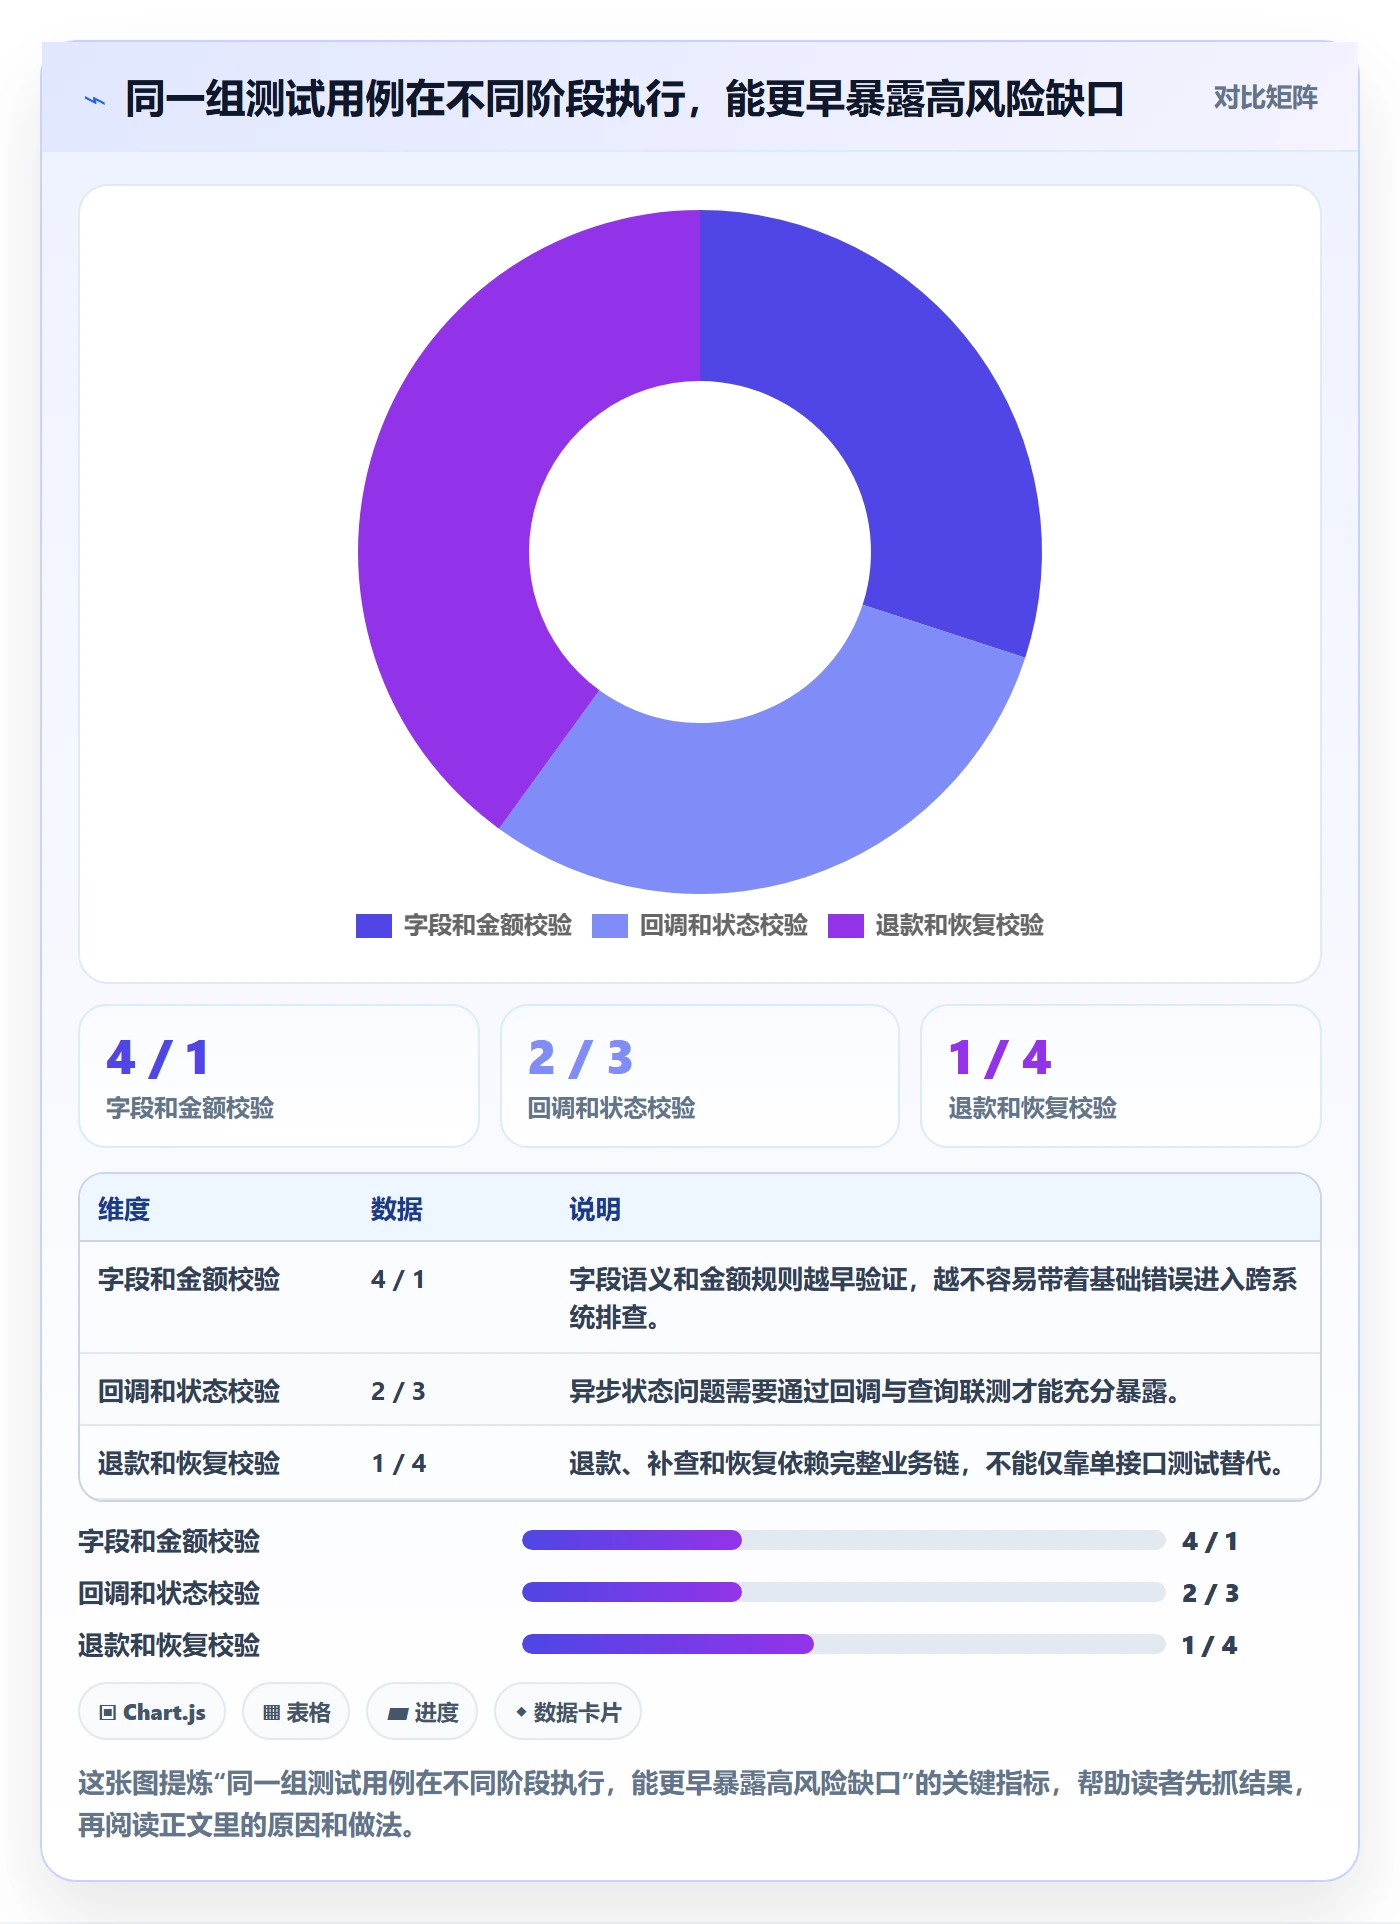
Task: Click the square icon in Chart.js chip
Action: 108,1713
